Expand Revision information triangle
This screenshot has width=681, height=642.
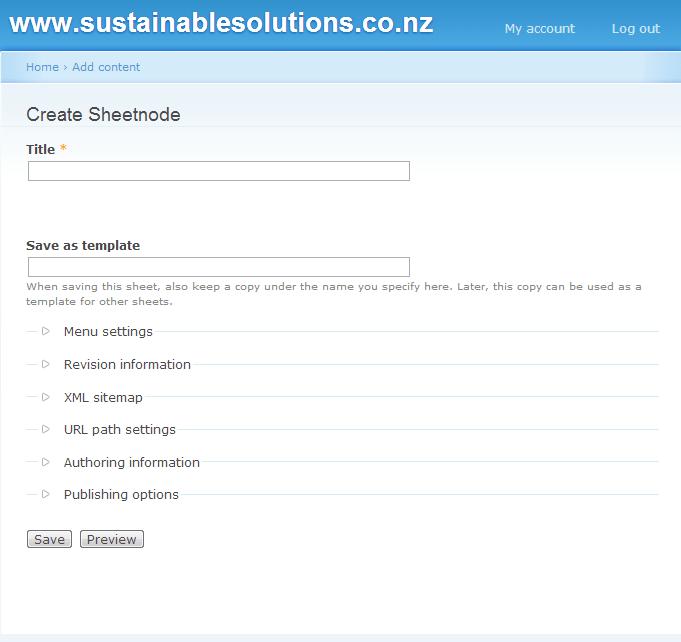click(x=46, y=364)
